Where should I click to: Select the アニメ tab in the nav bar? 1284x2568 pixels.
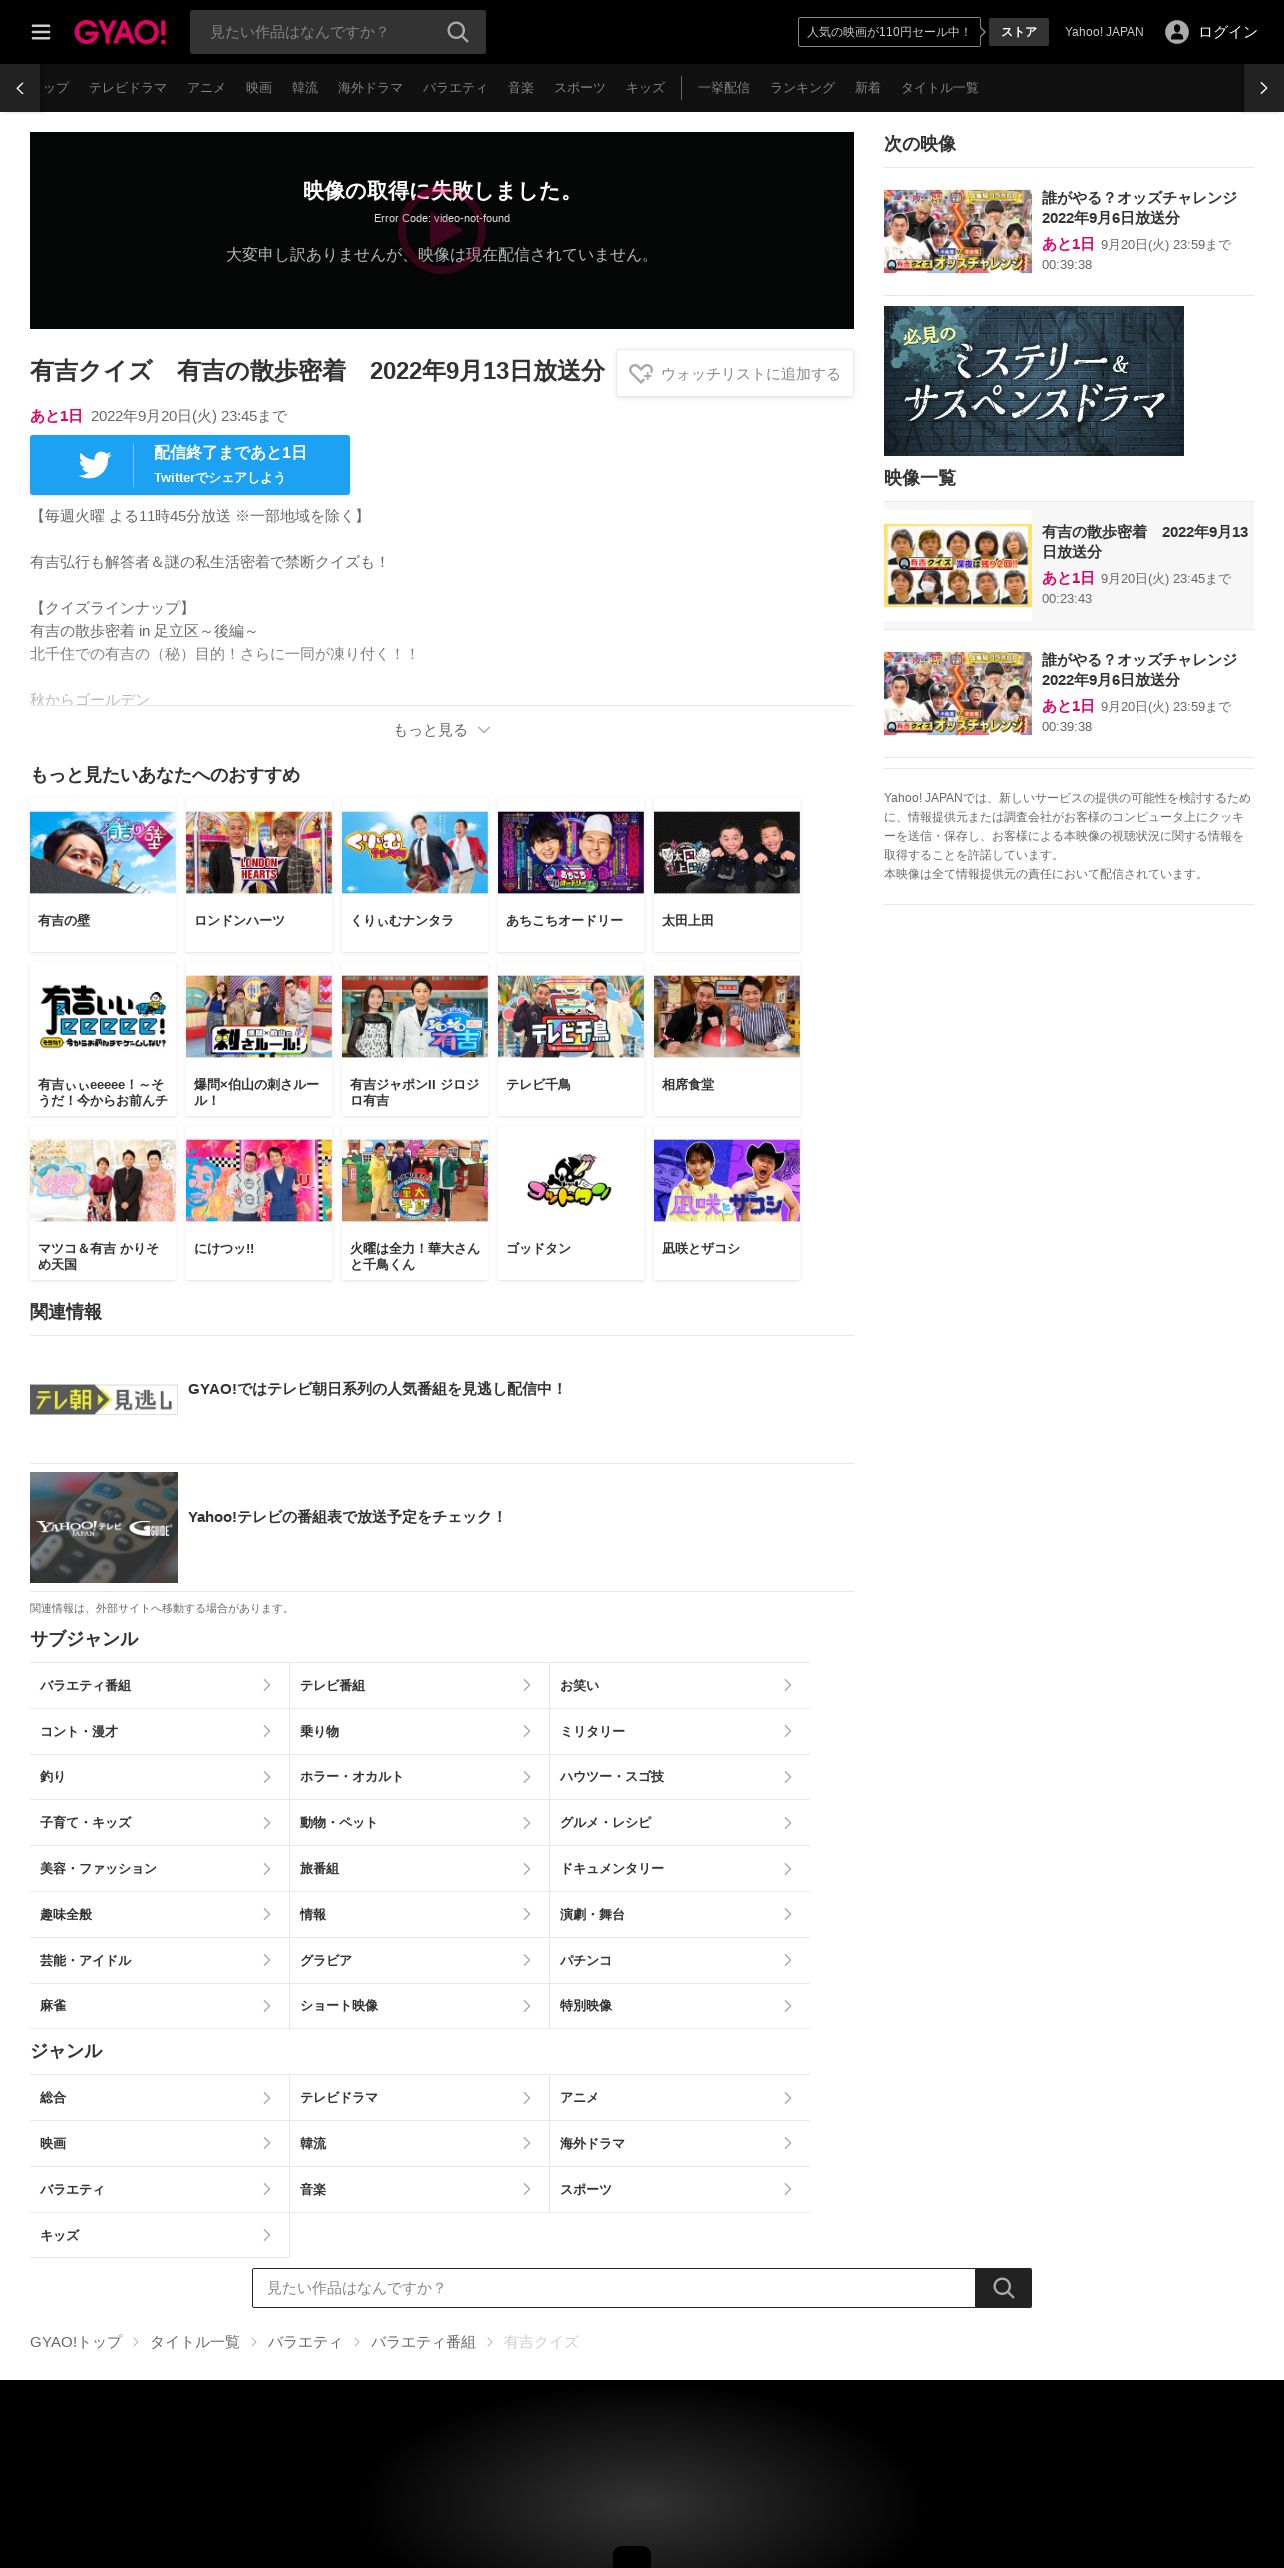tap(206, 88)
